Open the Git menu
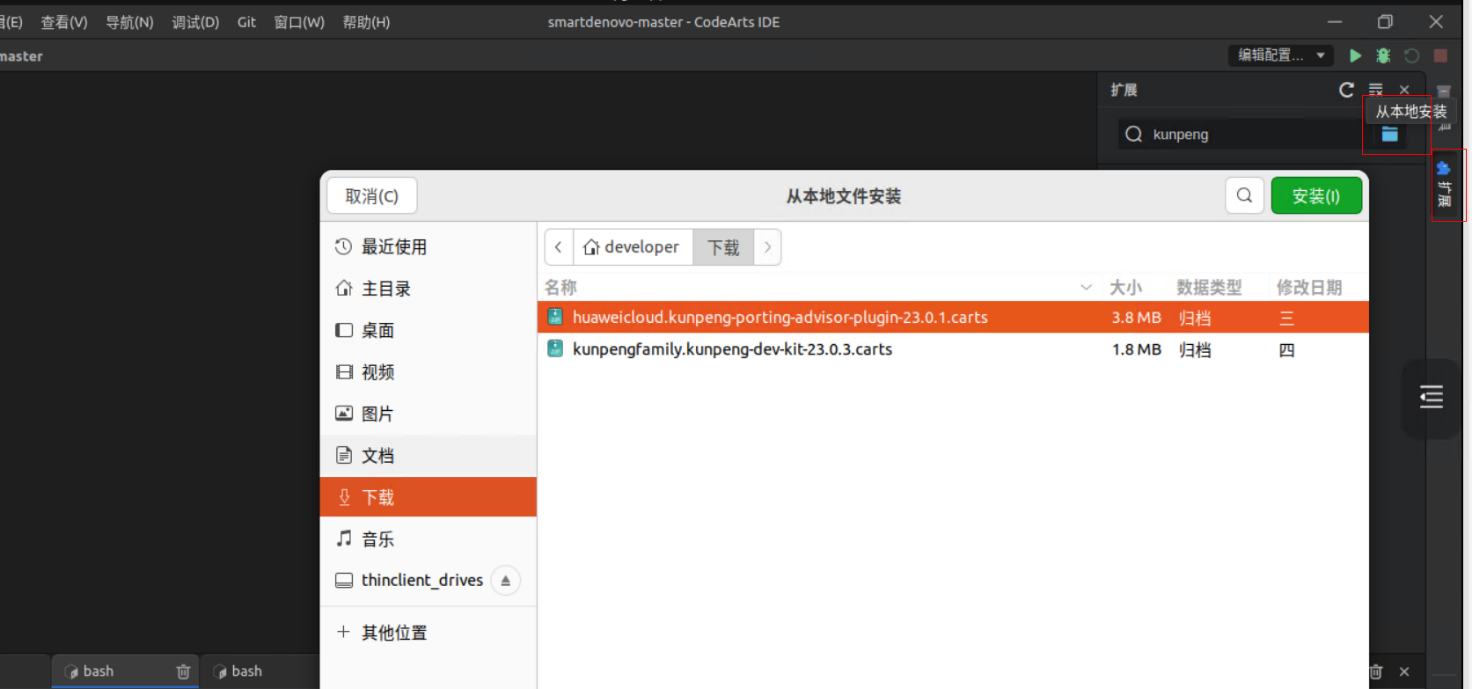The height and width of the screenshot is (689, 1472). 247,22
